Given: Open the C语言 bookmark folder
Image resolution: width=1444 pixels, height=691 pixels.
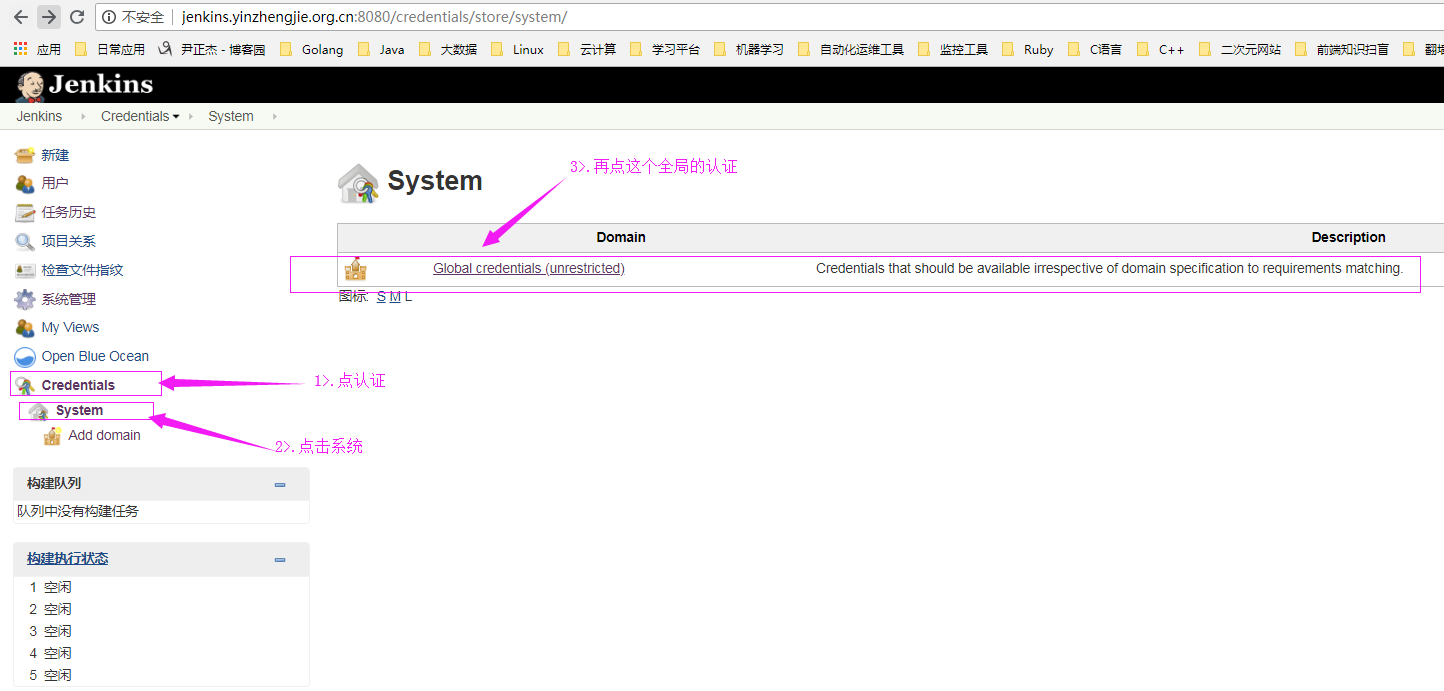Looking at the screenshot, I should point(1095,49).
